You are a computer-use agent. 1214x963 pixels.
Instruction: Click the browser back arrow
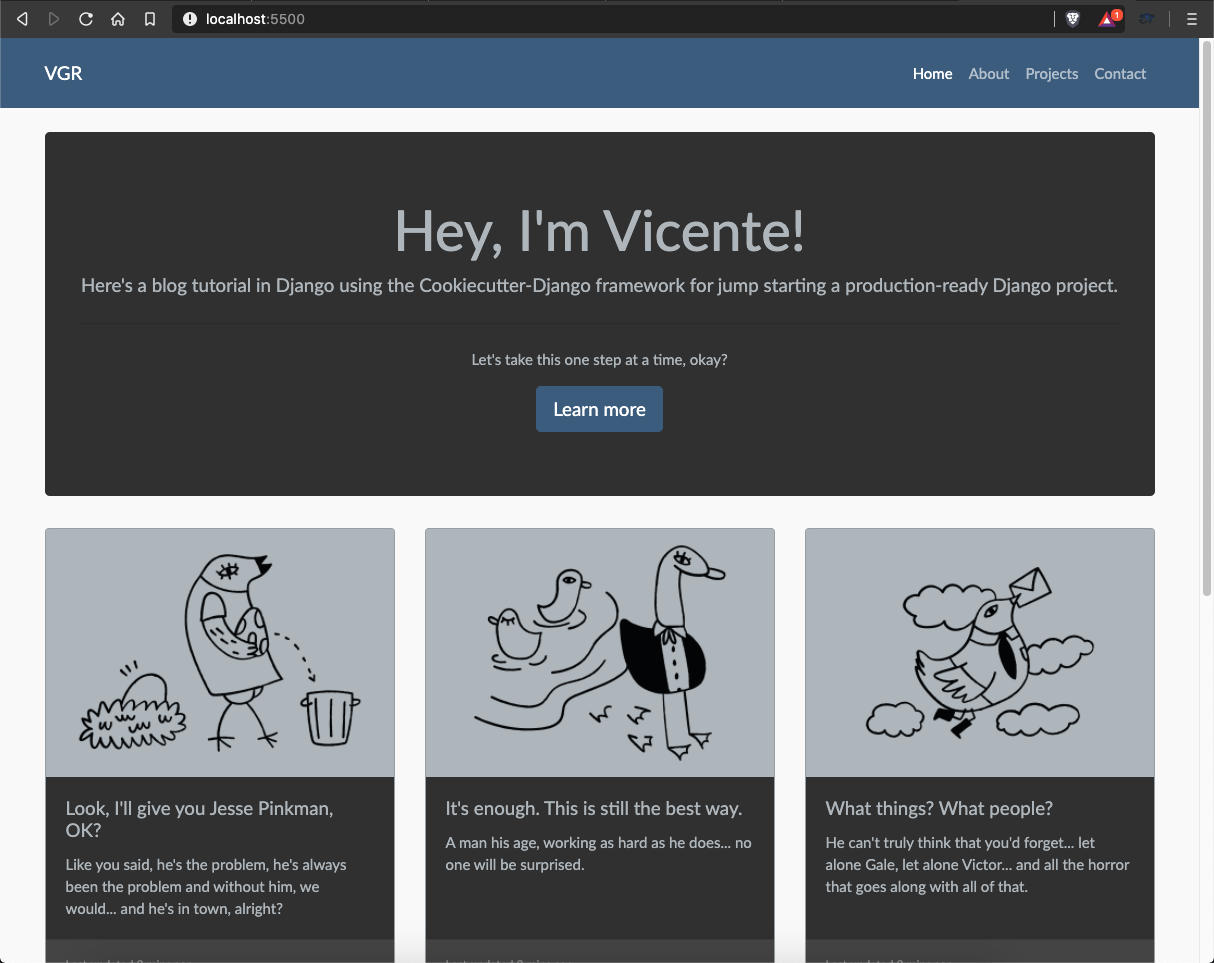(22, 19)
